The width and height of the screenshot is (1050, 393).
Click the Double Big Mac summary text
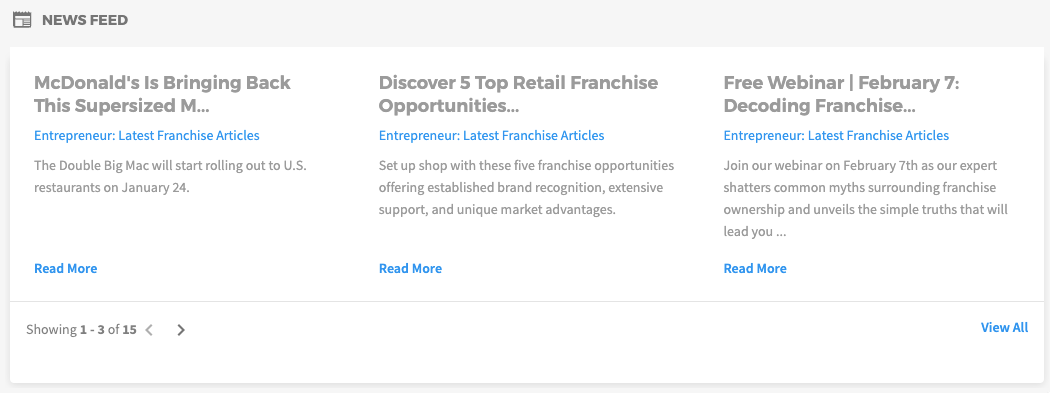pyautogui.click(x=170, y=176)
